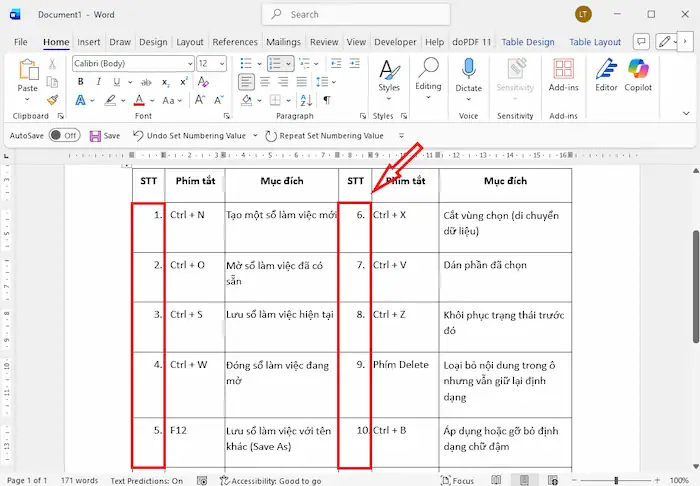Screen dimensions: 700x486
Task: Toggle the AutoSave switch
Action: pos(64,135)
